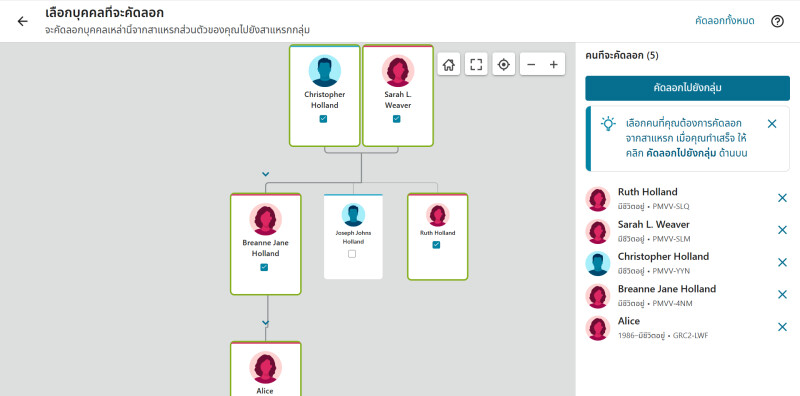The height and width of the screenshot is (396, 800).
Task: Click the home icon in tree toolbar
Action: click(x=449, y=64)
